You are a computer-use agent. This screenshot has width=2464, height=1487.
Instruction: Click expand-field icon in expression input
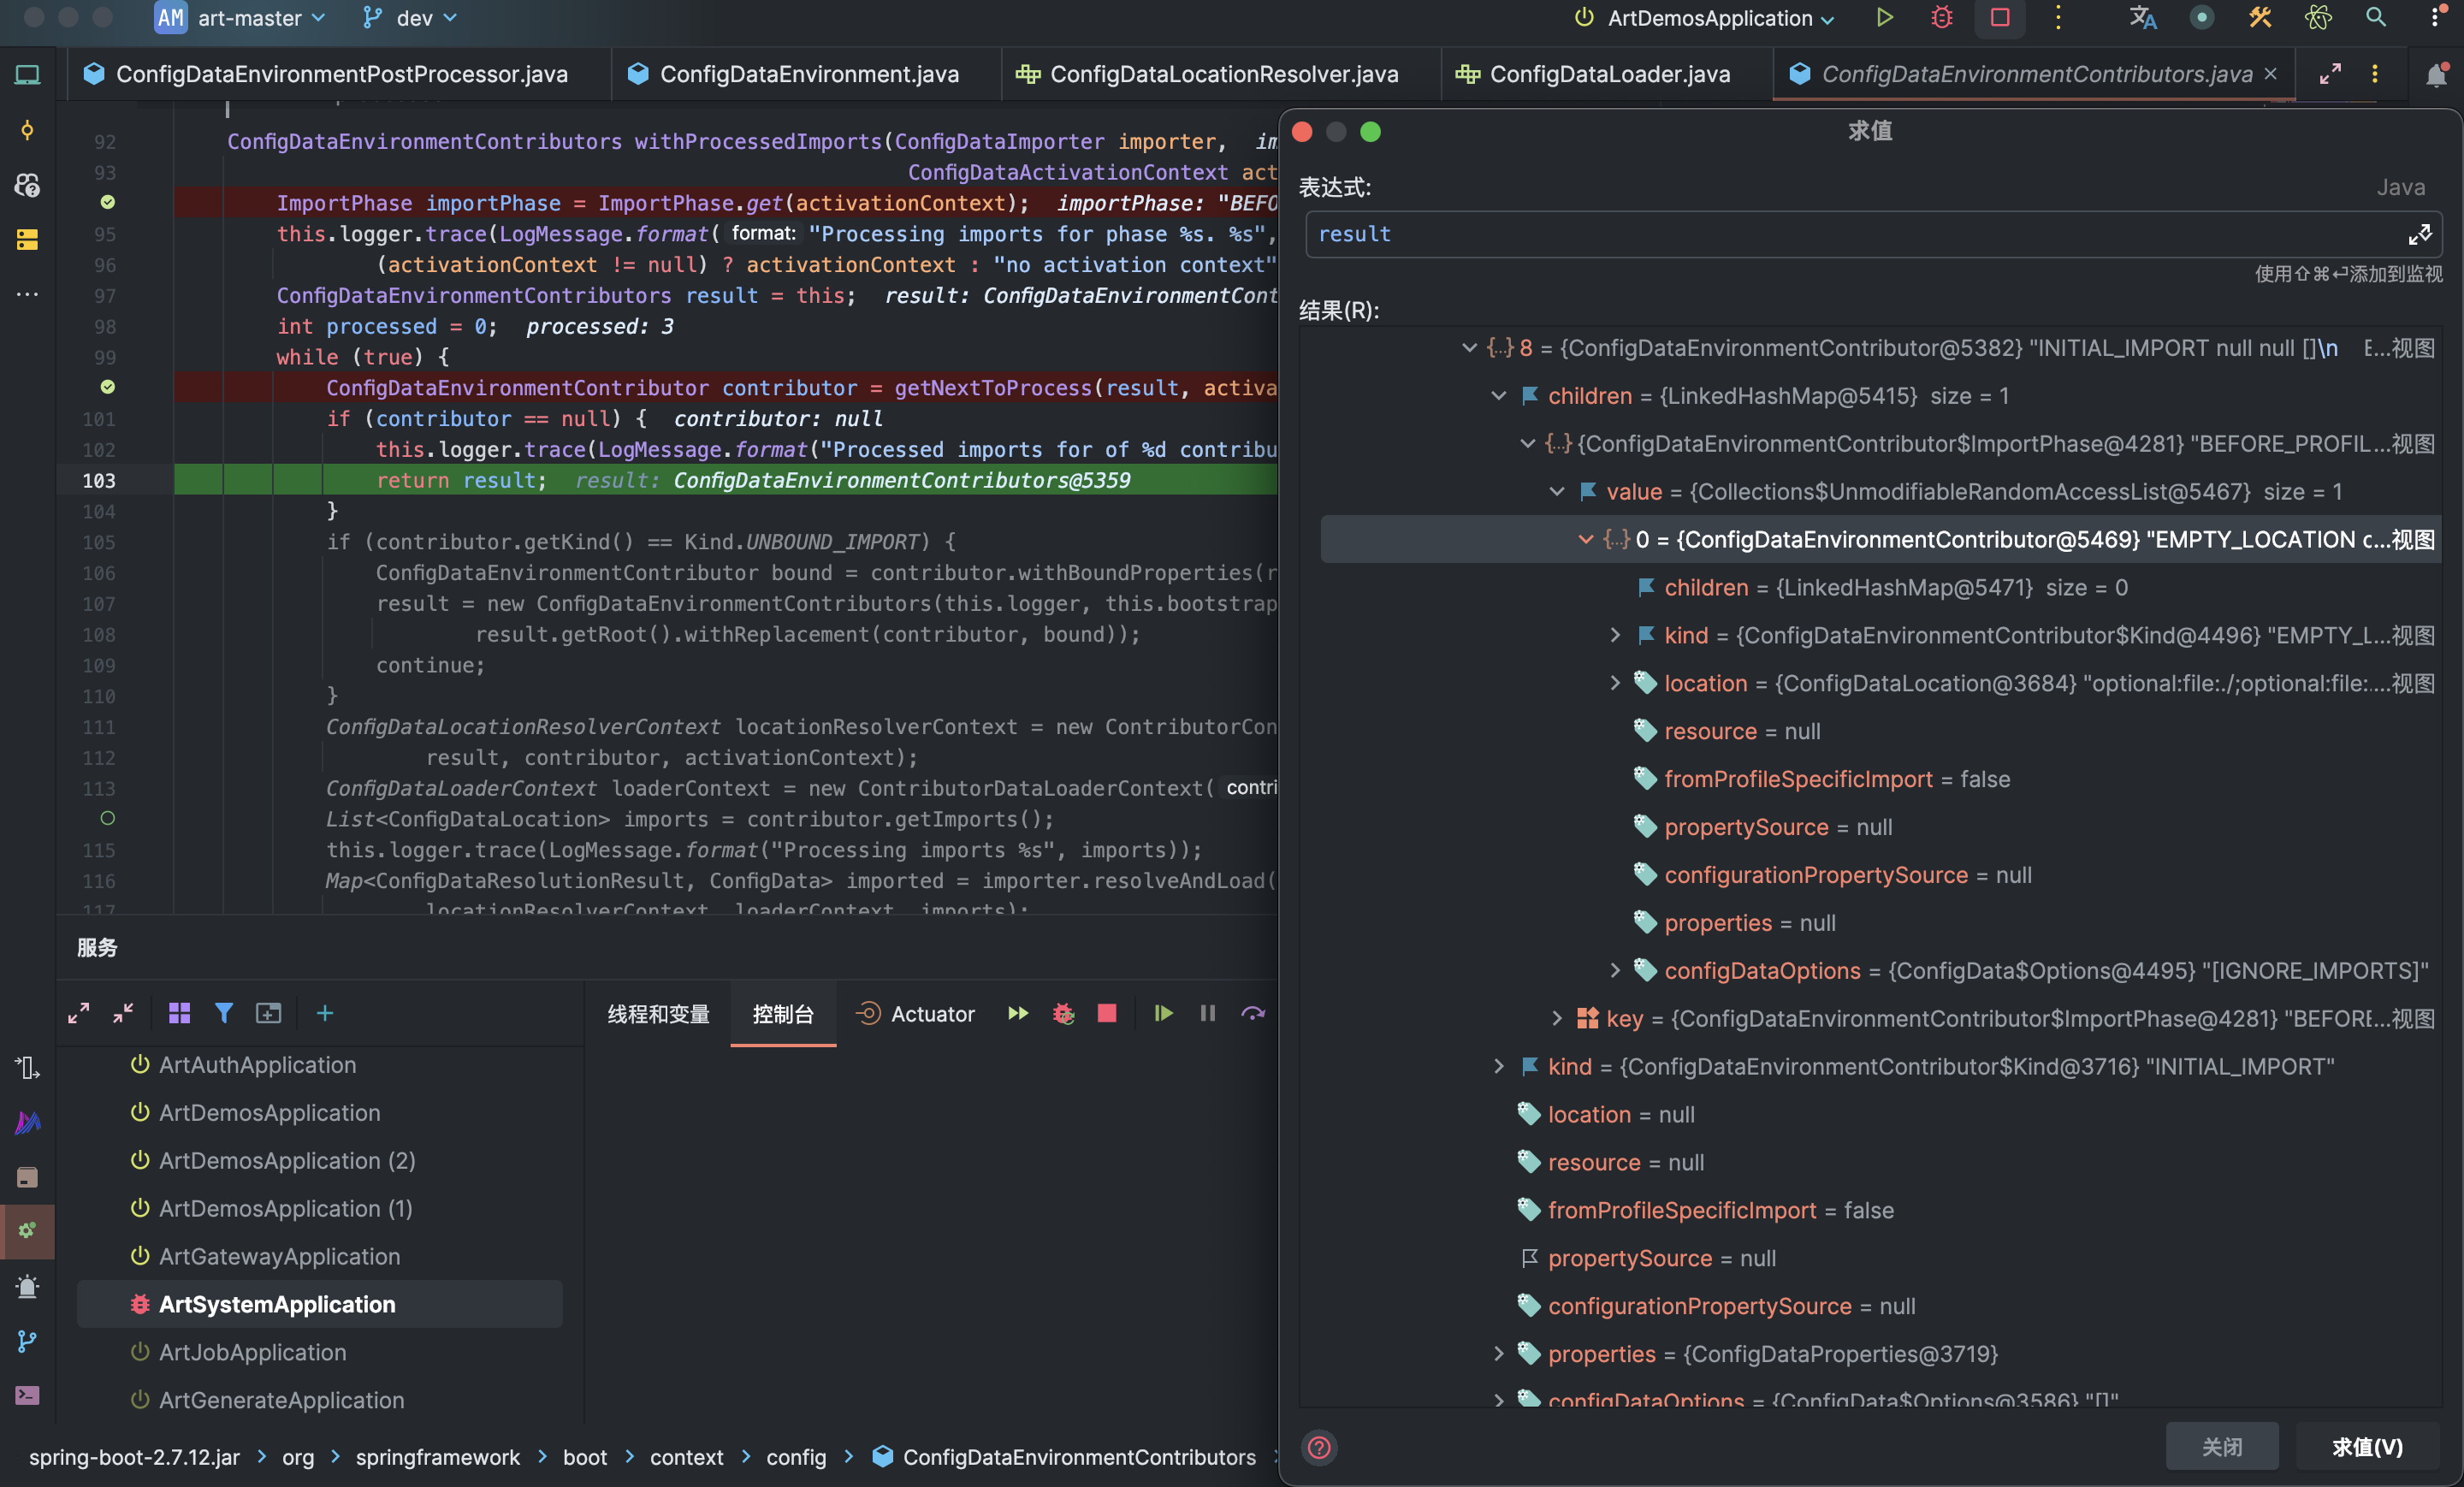2419,234
